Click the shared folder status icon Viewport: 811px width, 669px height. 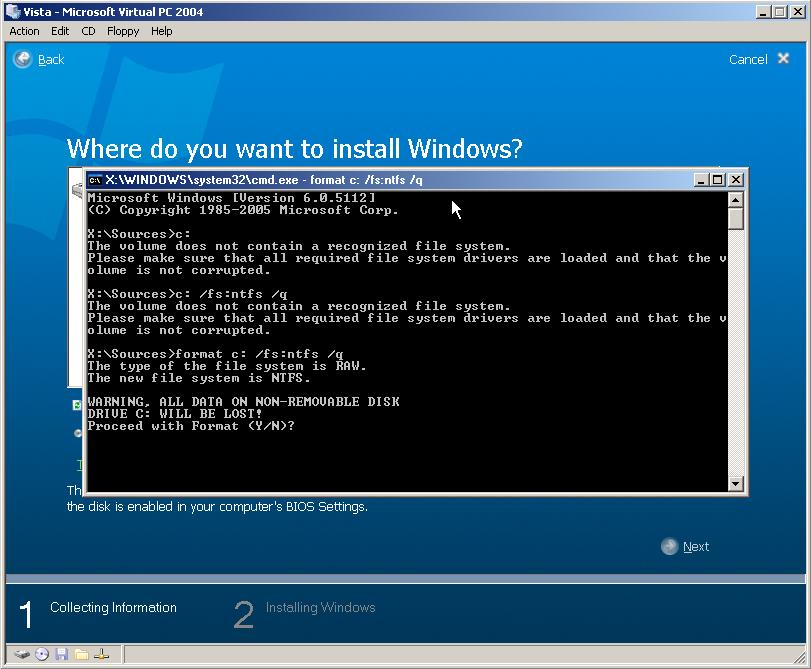click(x=81, y=655)
